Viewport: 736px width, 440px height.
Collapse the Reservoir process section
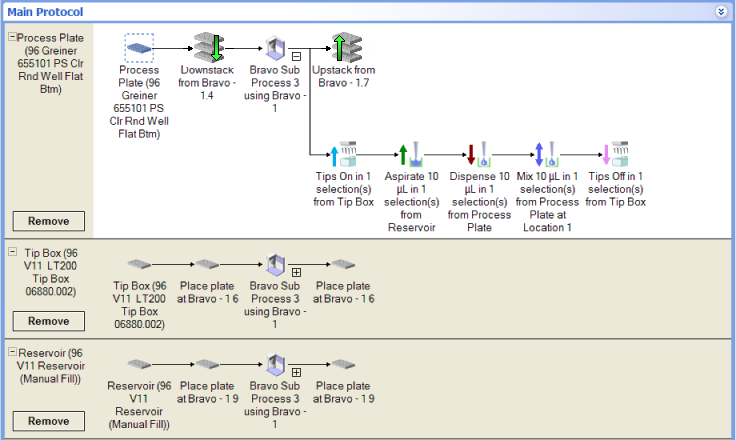pos(12,353)
